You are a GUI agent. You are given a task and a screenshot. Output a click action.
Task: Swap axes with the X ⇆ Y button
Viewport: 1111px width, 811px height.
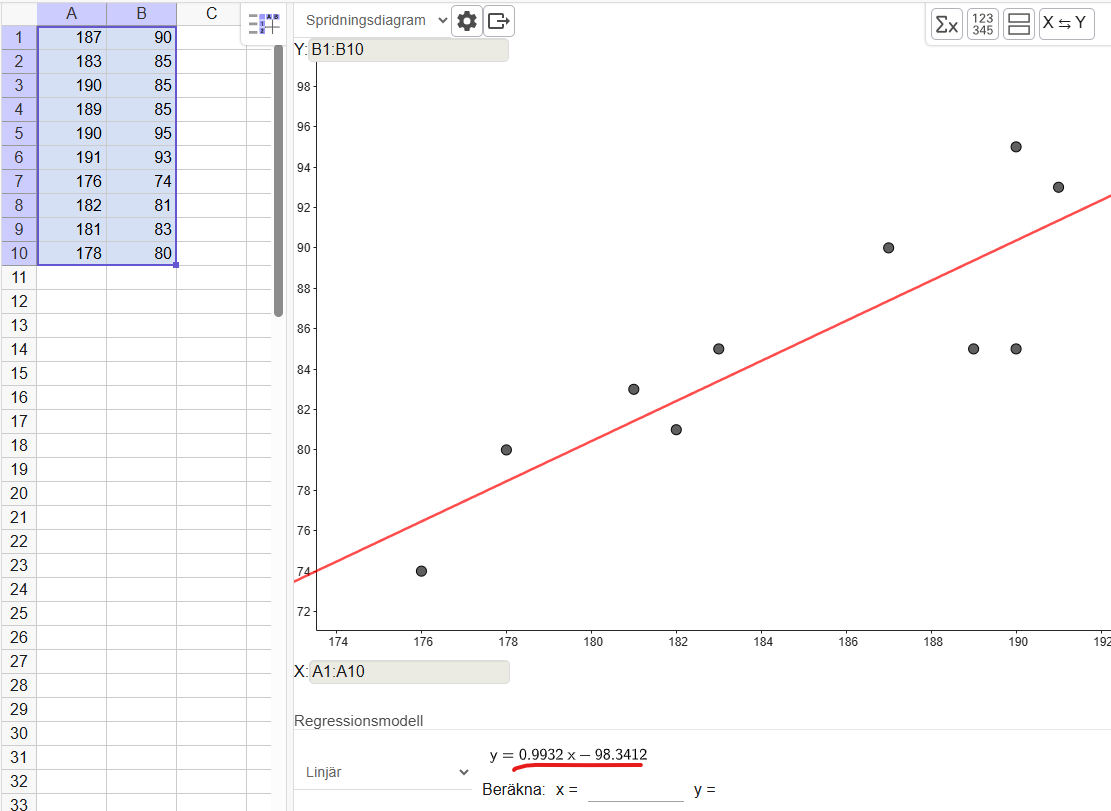tap(1066, 24)
